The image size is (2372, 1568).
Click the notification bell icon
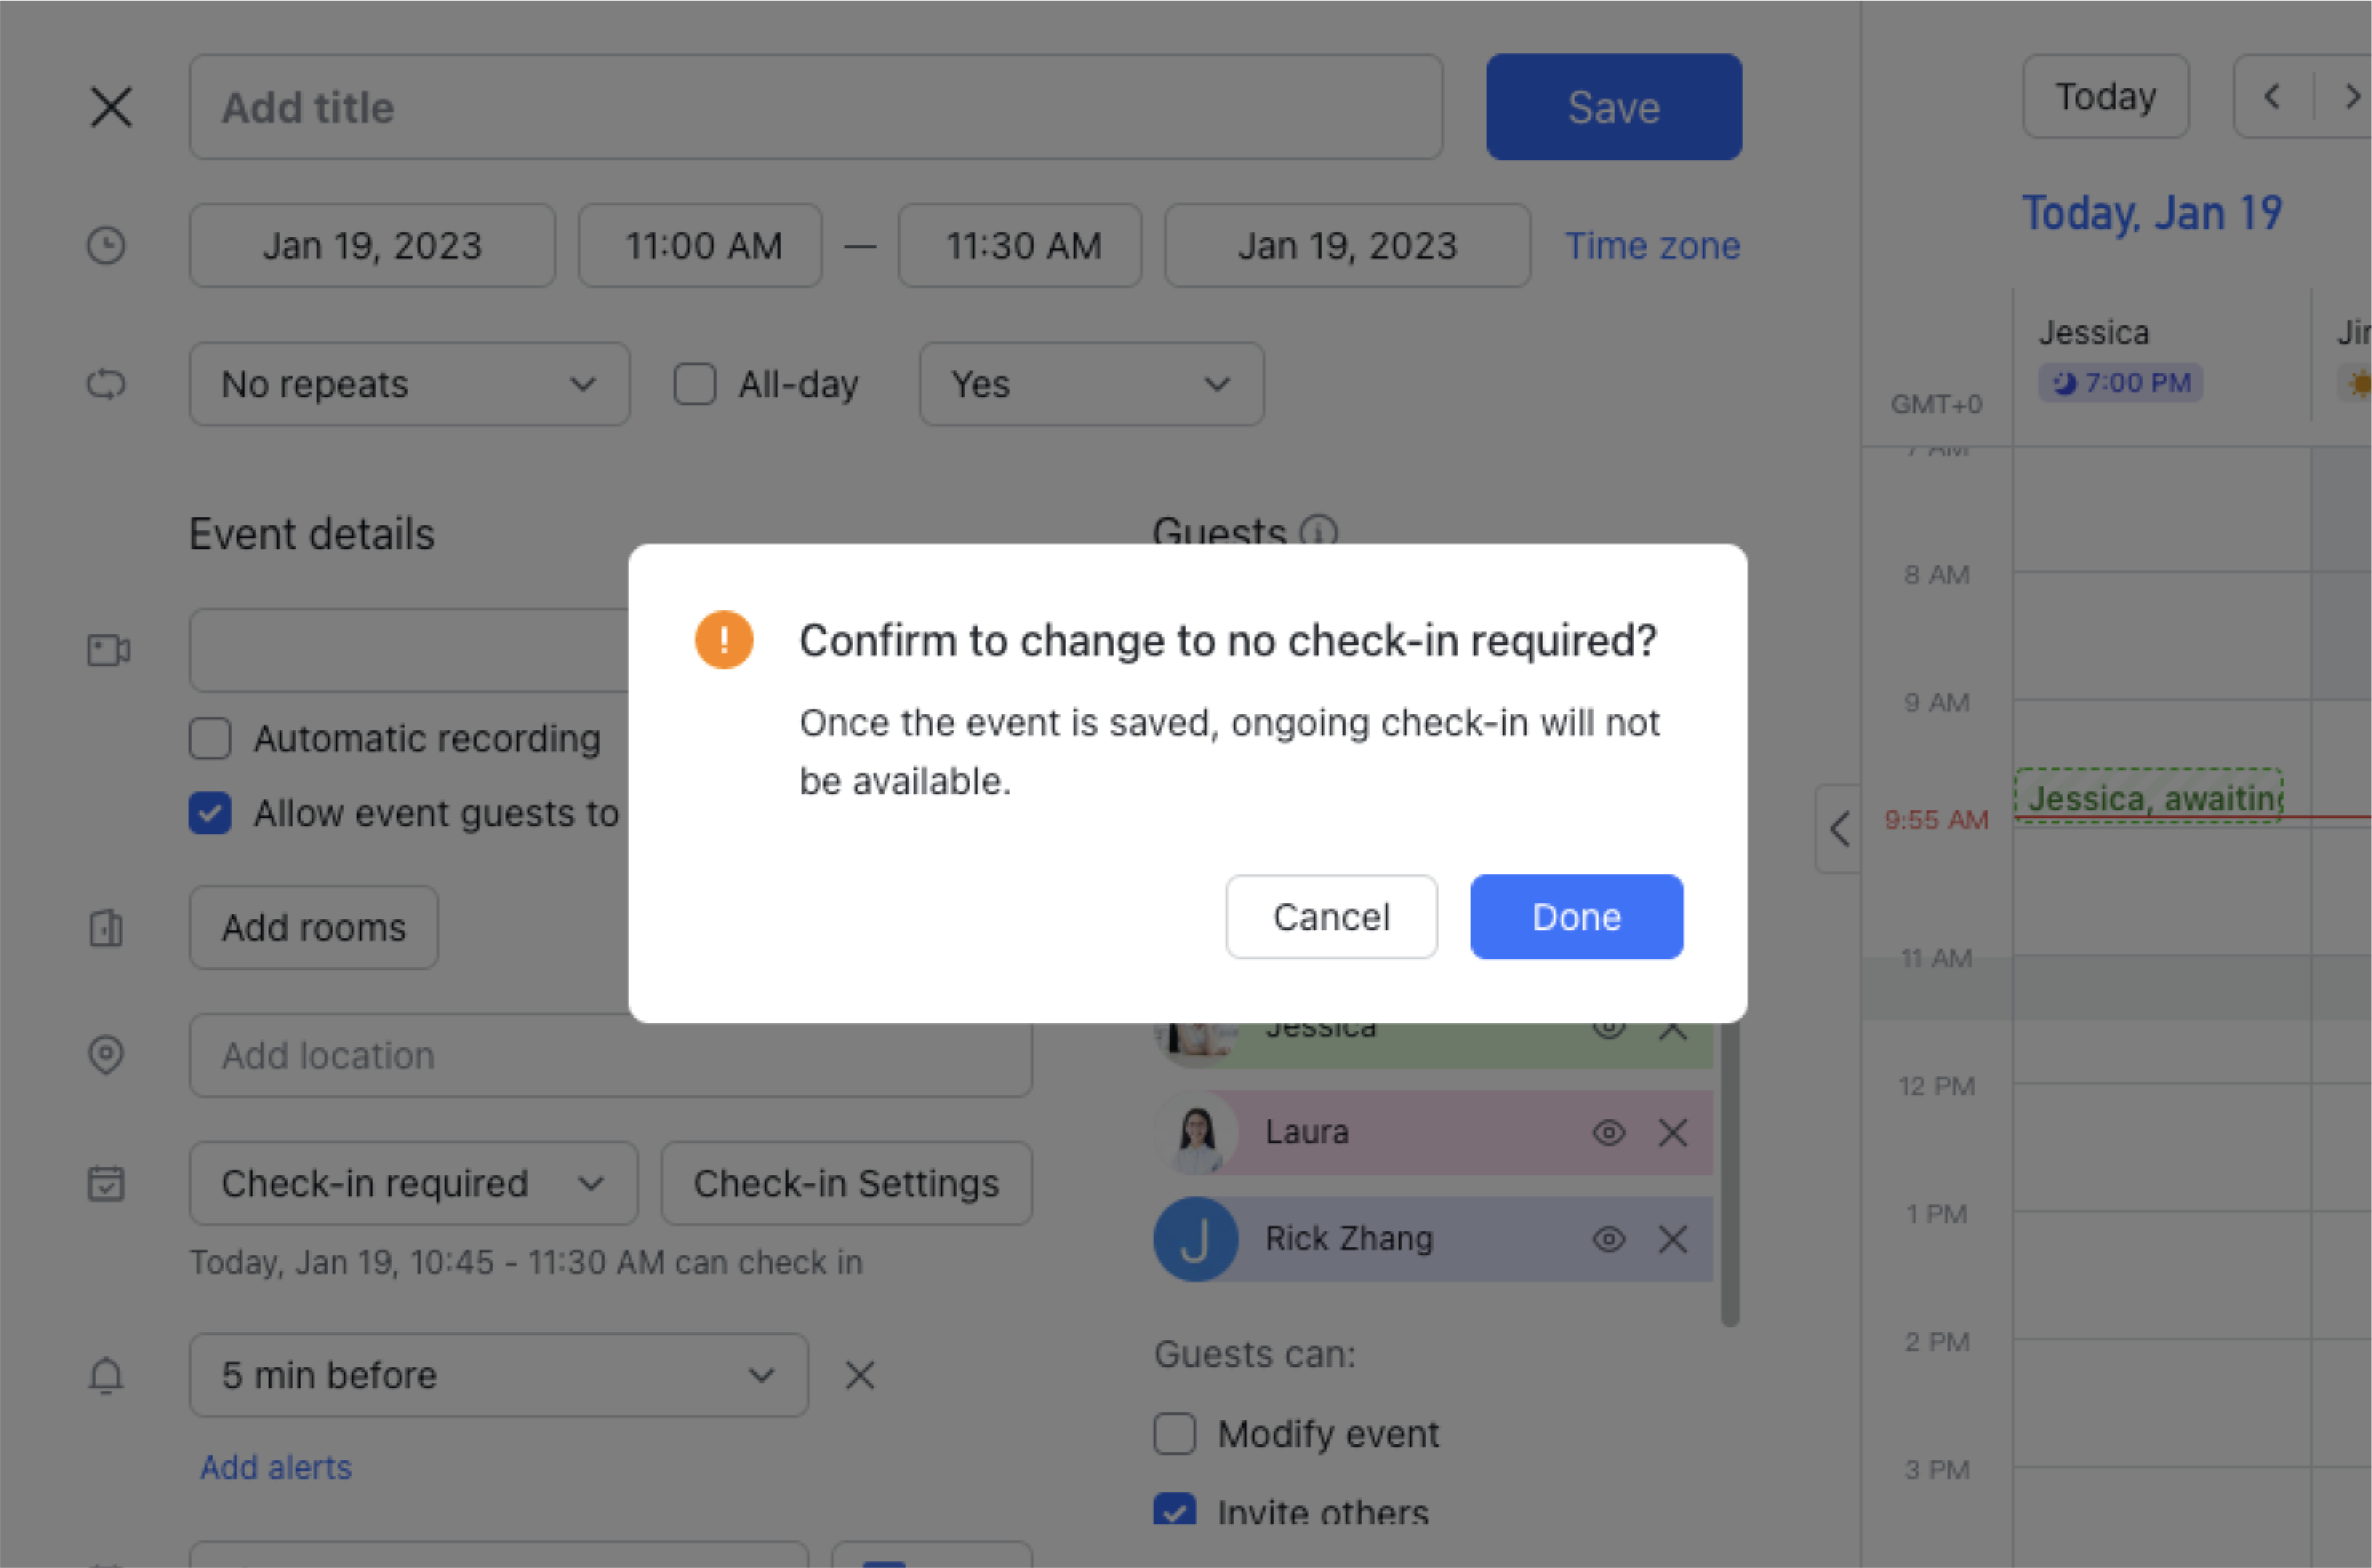point(107,1375)
